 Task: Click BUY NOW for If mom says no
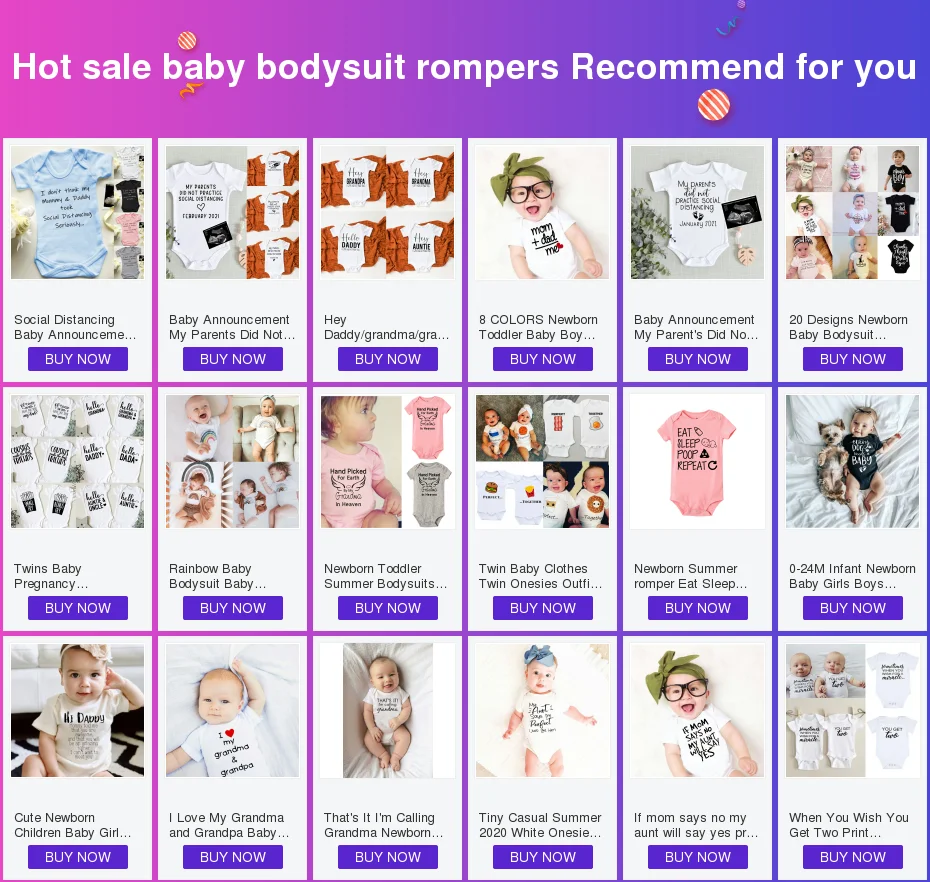click(698, 857)
